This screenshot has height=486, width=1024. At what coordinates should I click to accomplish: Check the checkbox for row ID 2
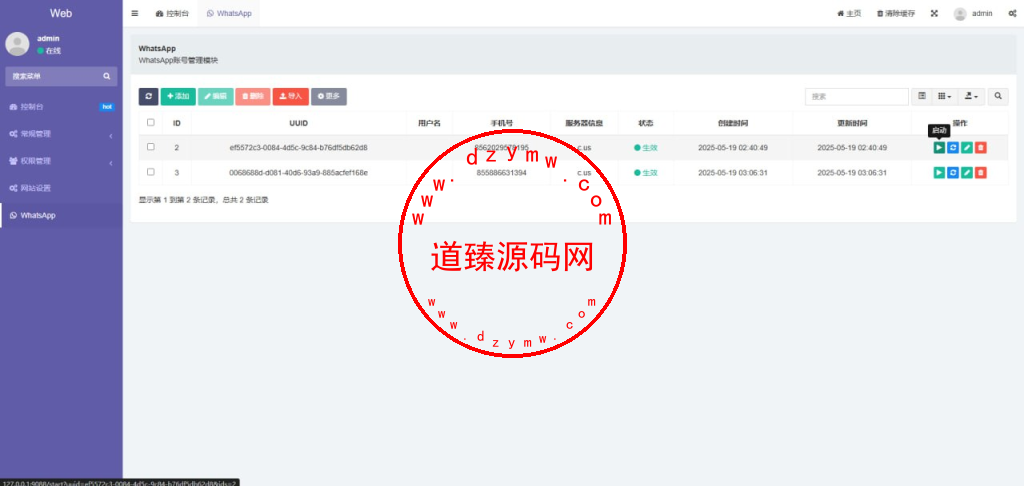click(x=151, y=147)
